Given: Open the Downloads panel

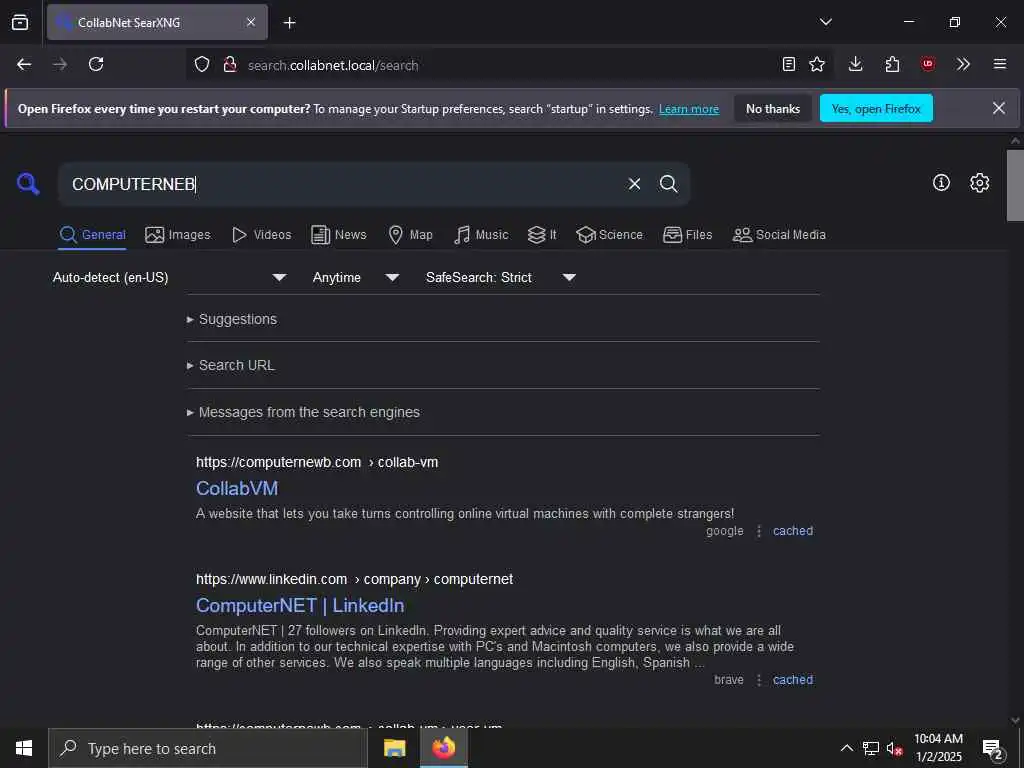Looking at the screenshot, I should 856,64.
